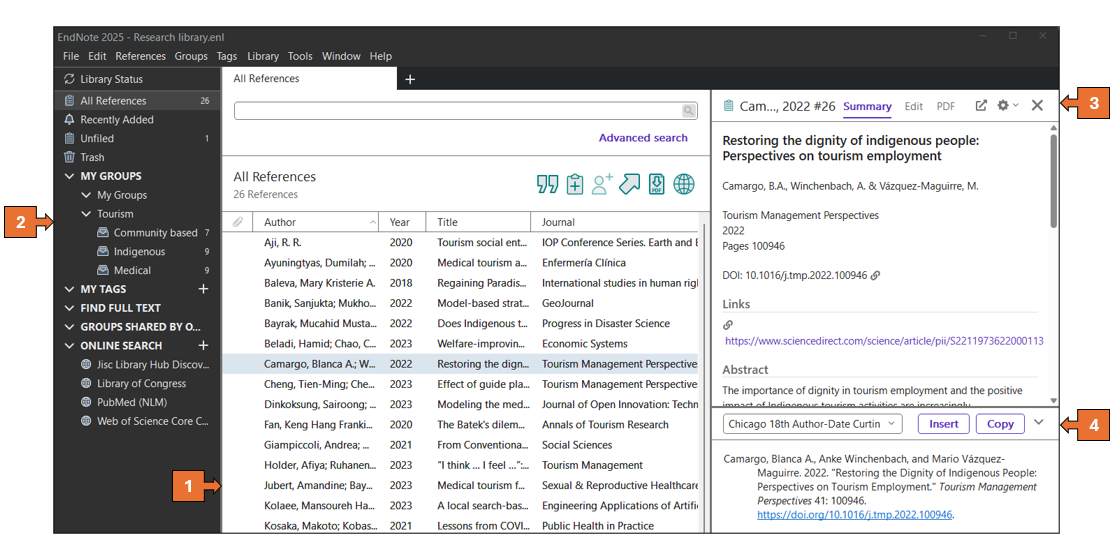This screenshot has height=539, width=1115.
Task: Open reference in new window icon
Action: pyautogui.click(x=981, y=106)
